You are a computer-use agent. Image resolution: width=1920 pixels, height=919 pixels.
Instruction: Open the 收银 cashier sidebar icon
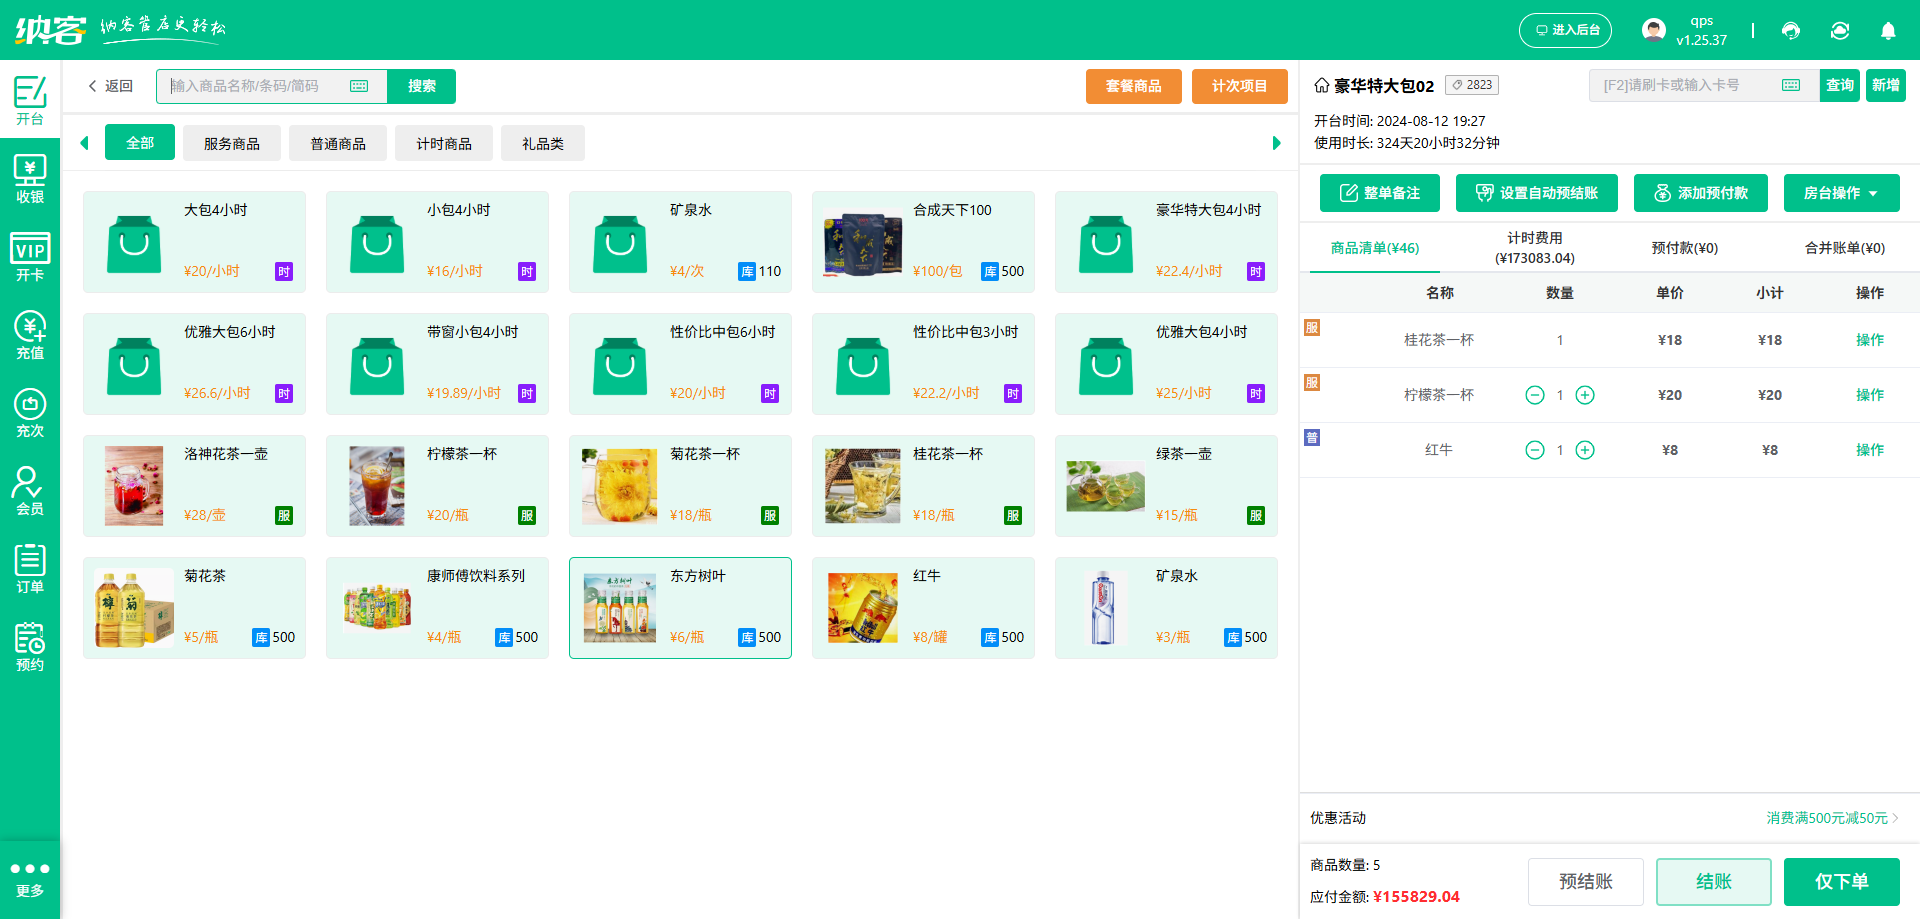(30, 178)
